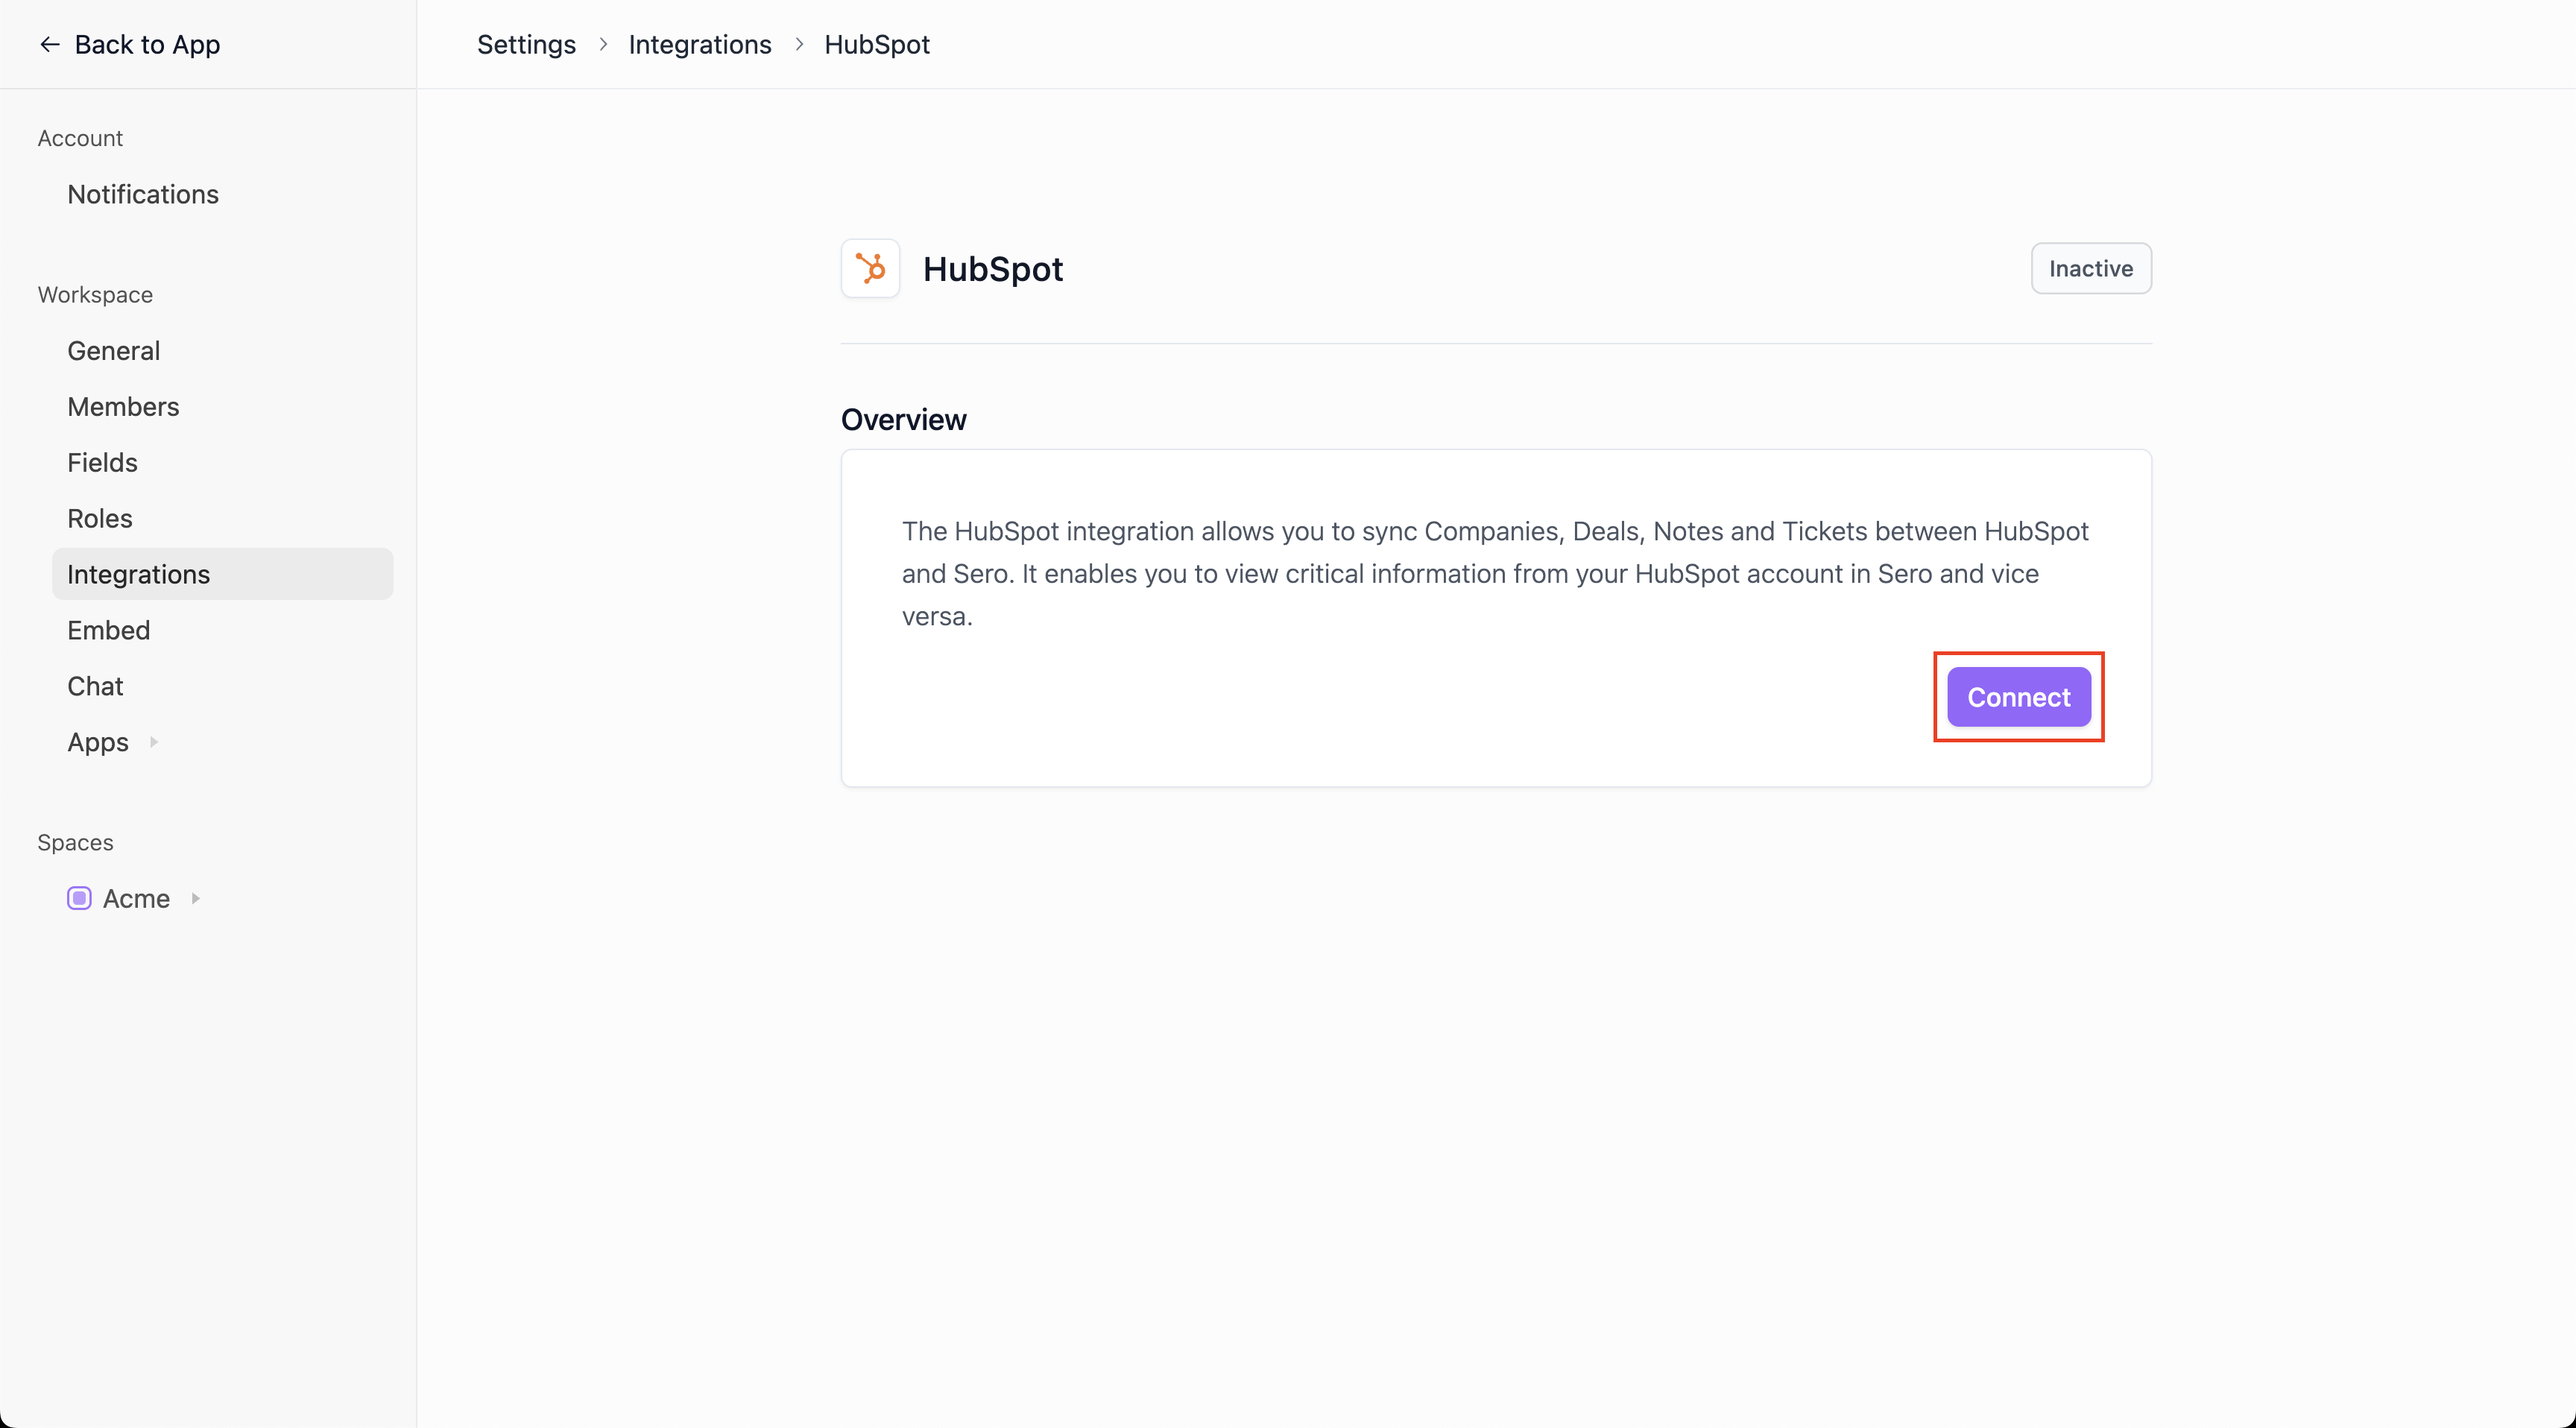
Task: Expand the Apps section in the sidebar
Action: coord(154,742)
